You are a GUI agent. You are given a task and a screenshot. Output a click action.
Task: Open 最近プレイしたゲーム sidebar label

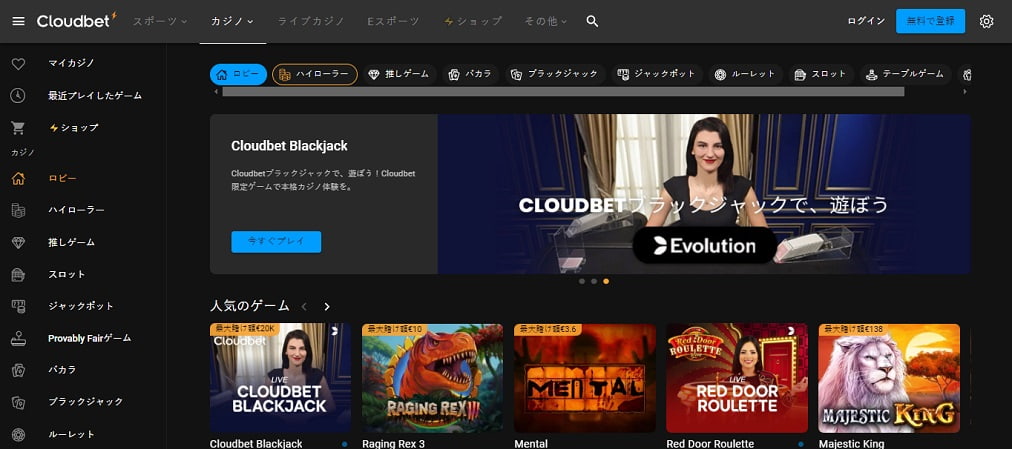tap(95, 95)
